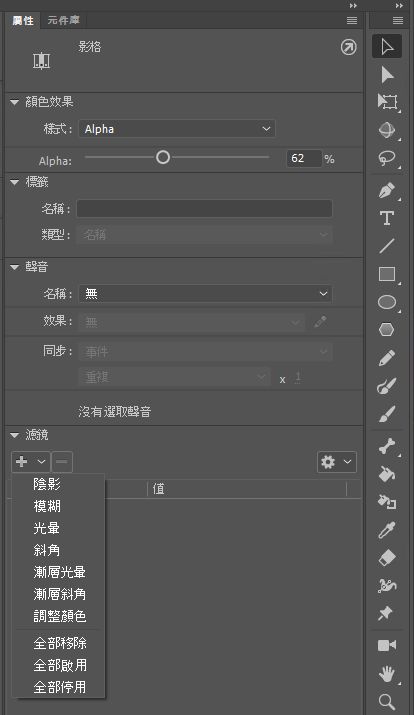The image size is (414, 715).
Task: Choose 調整顏色 from the filter menu
Action: [58, 616]
